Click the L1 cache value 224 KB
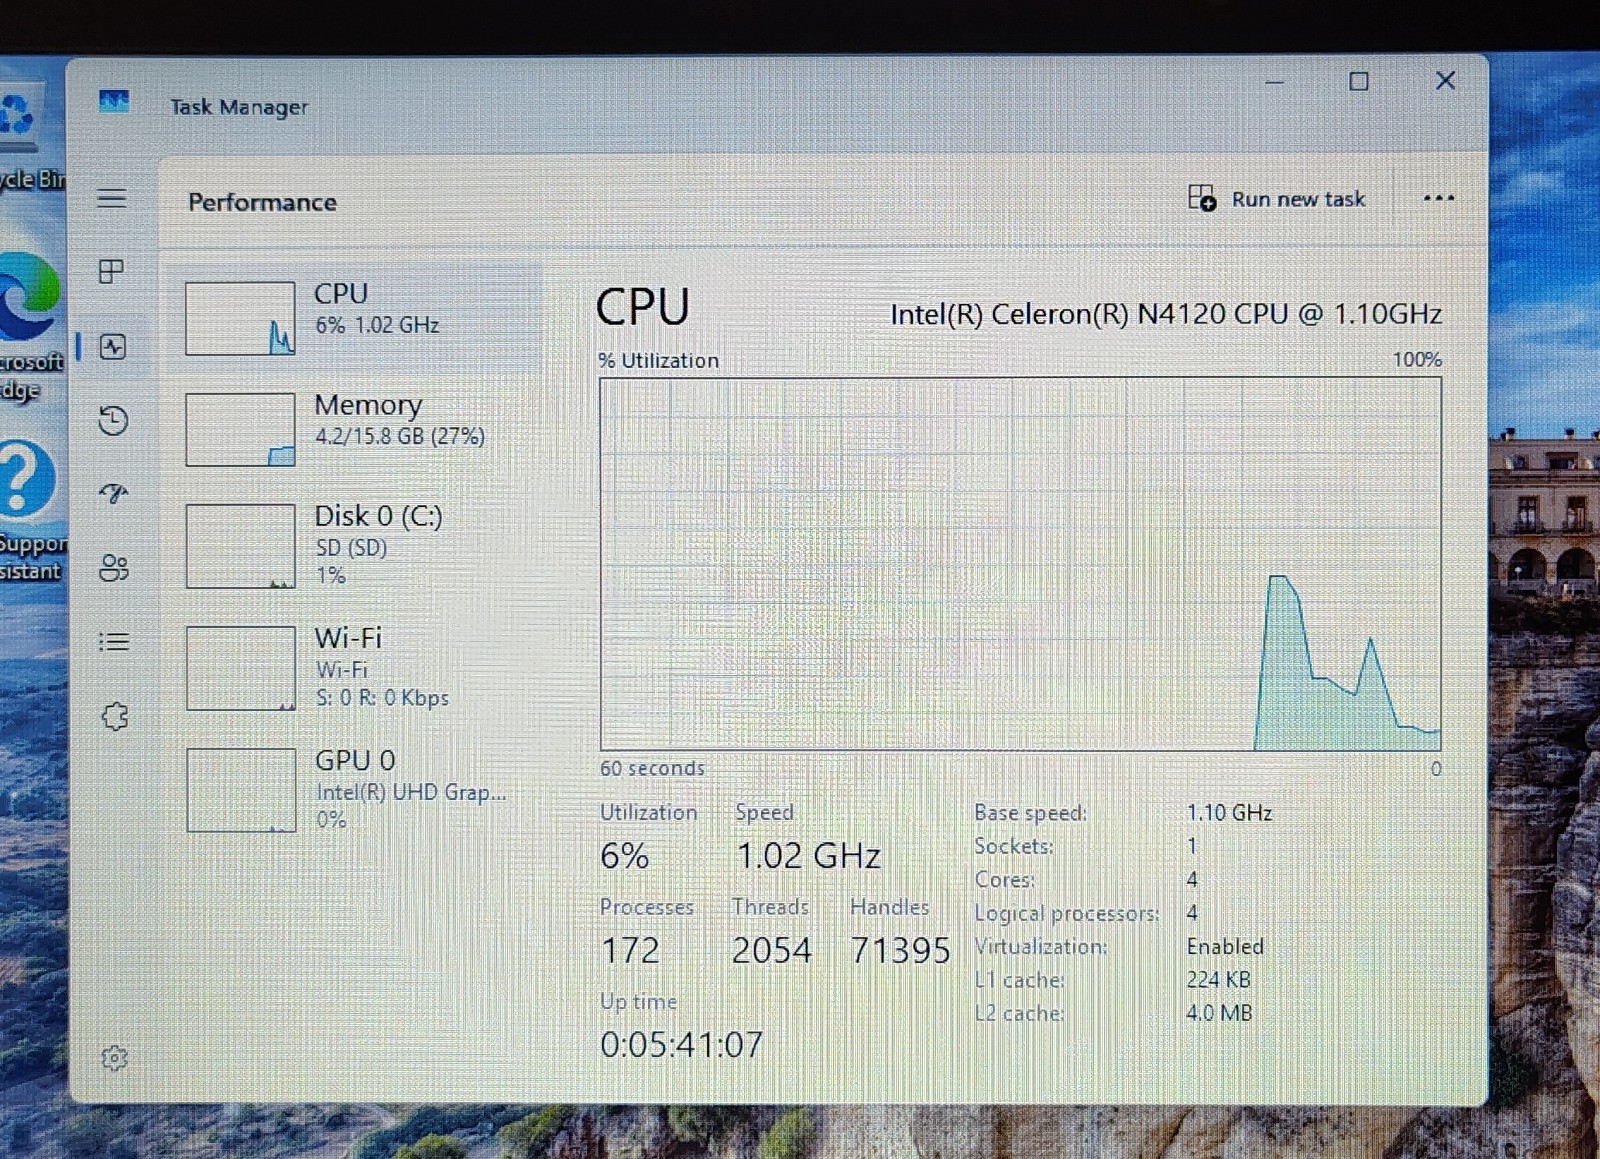The image size is (1600, 1159). pyautogui.click(x=1218, y=980)
